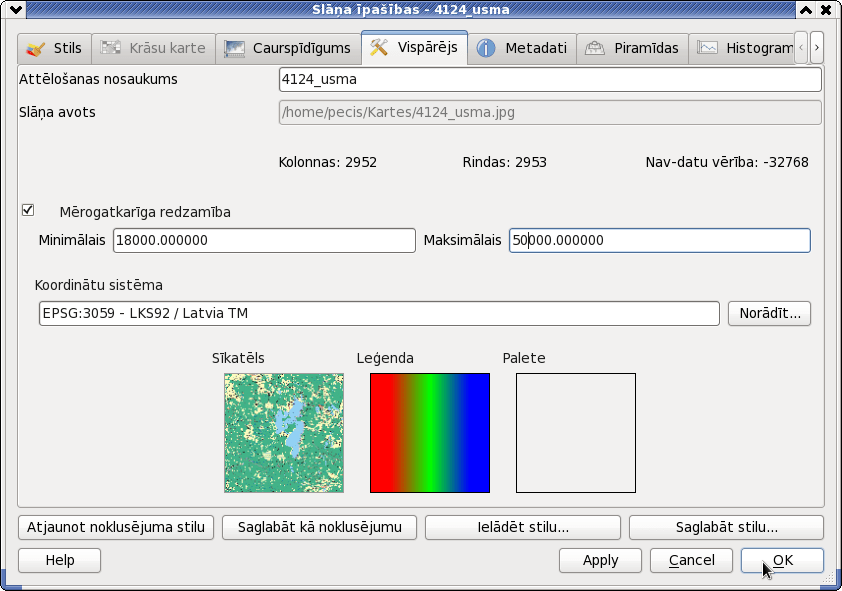Click the Slāņa avots path field
This screenshot has height=591, width=842.
click(x=550, y=112)
